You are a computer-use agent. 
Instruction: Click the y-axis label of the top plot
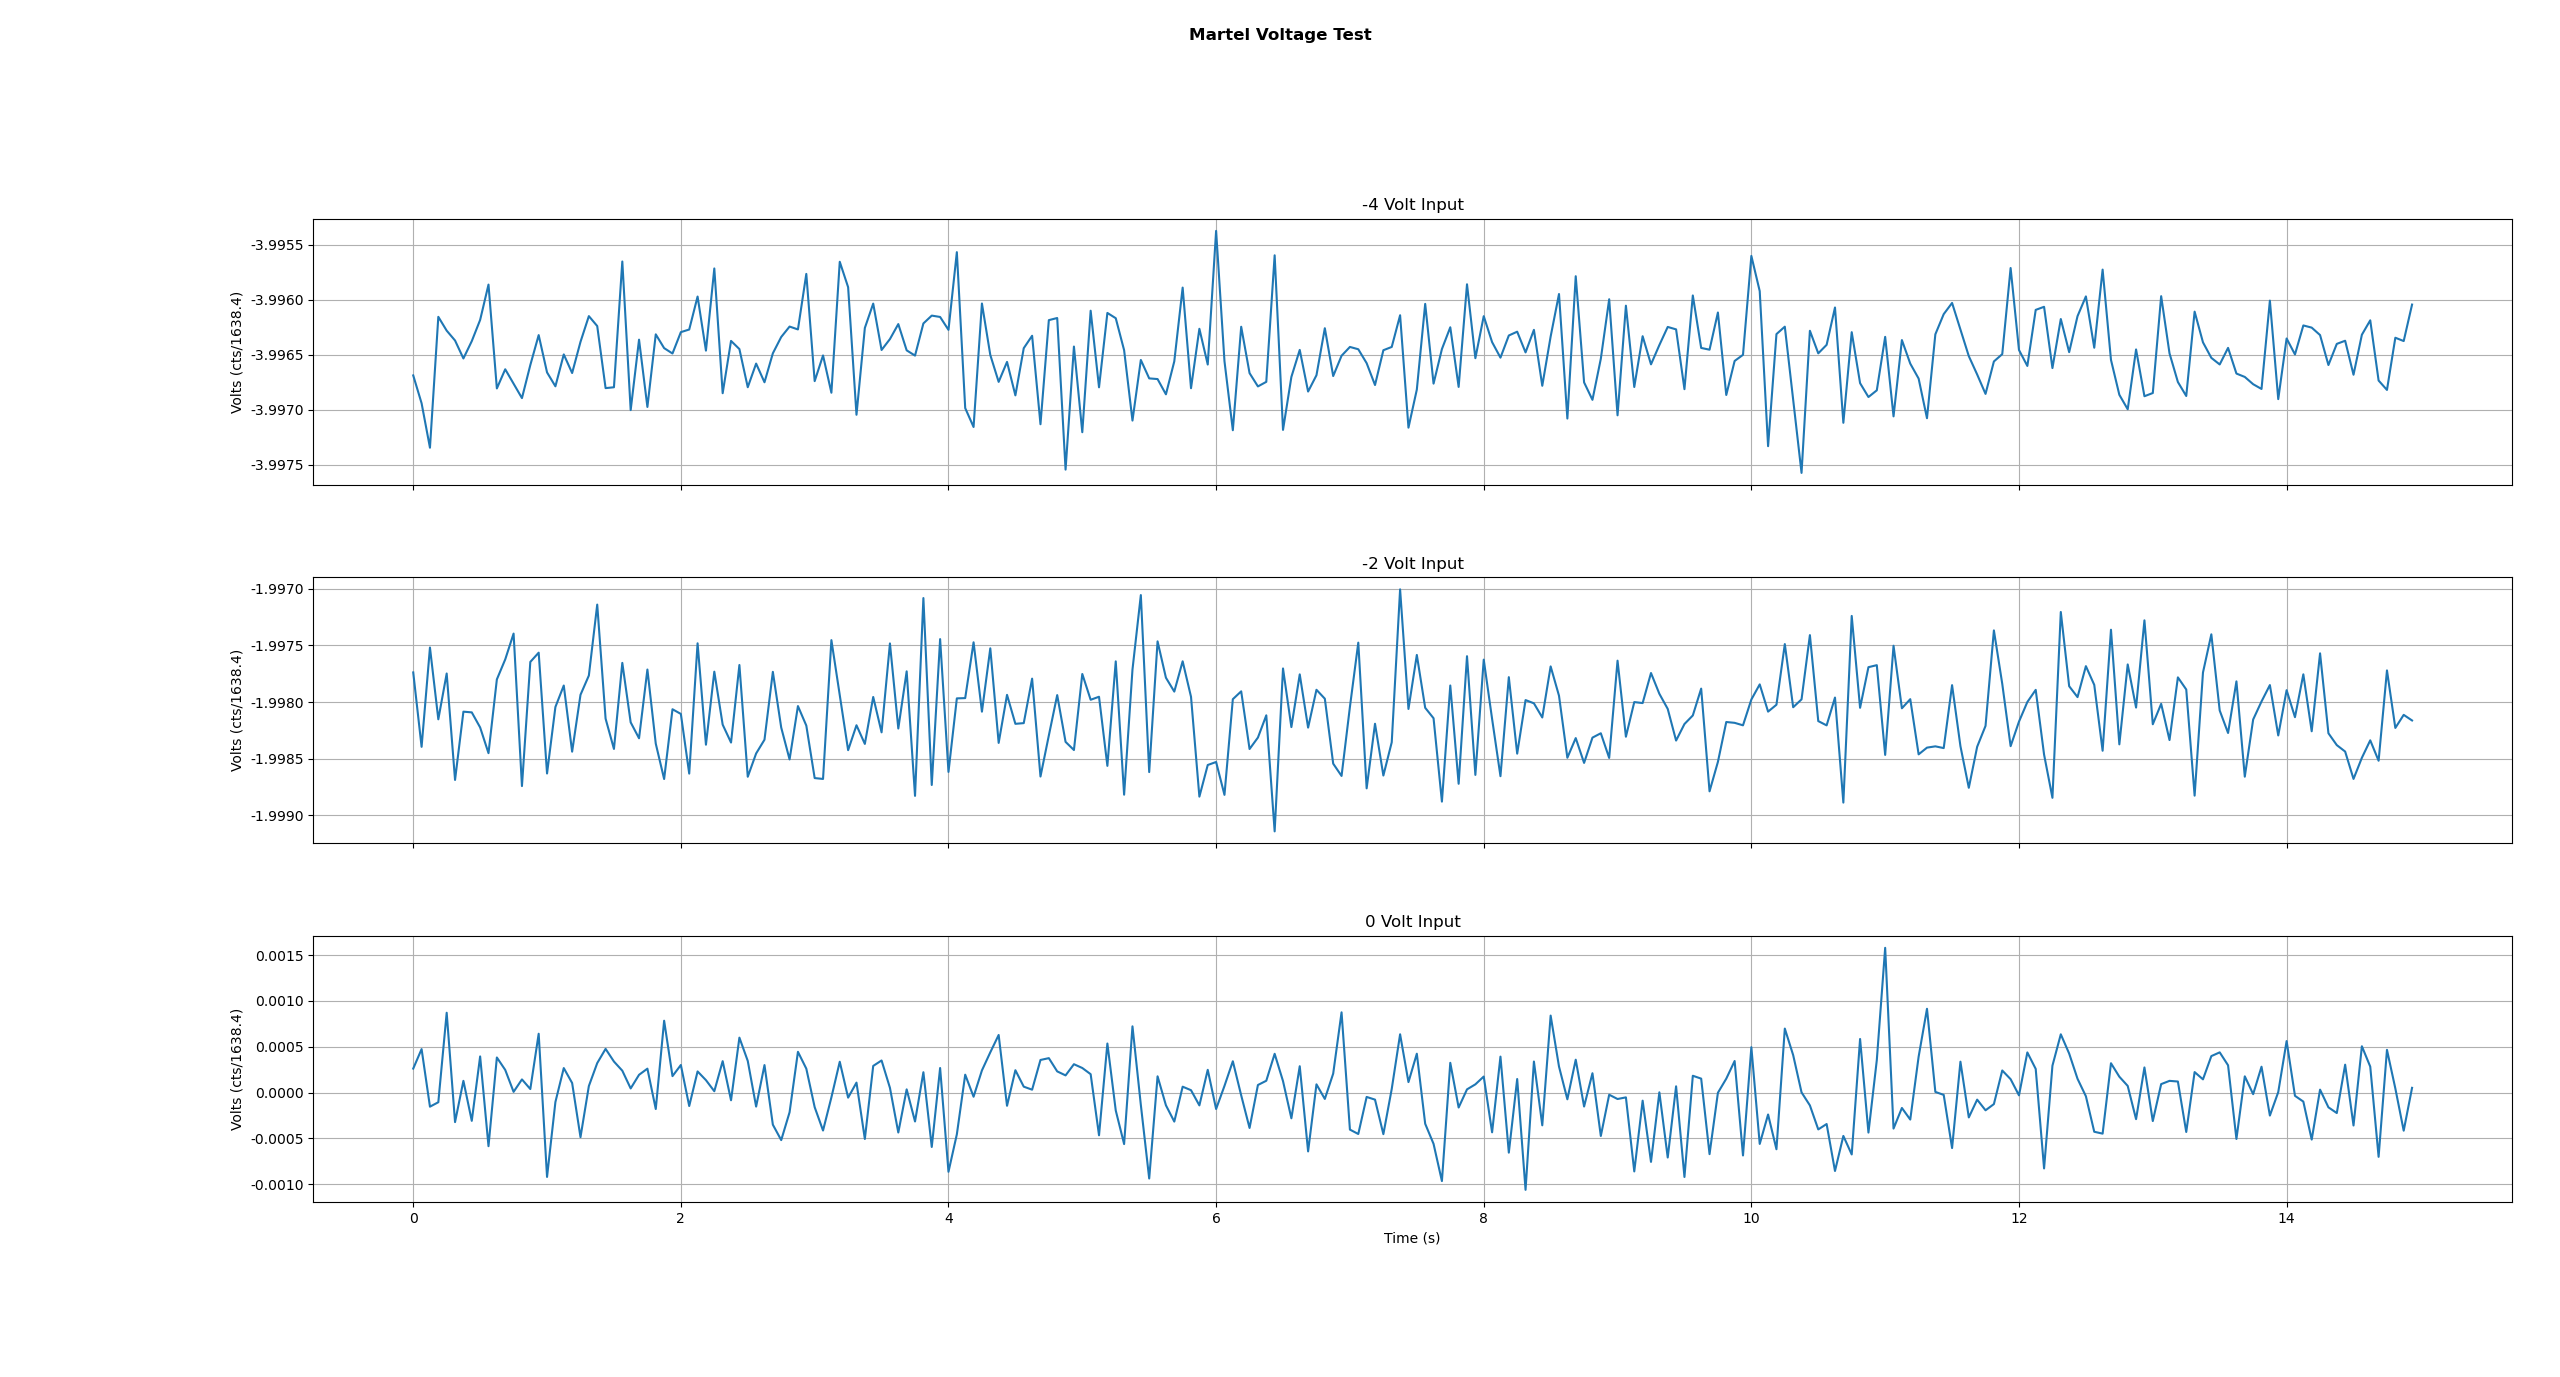[237, 353]
